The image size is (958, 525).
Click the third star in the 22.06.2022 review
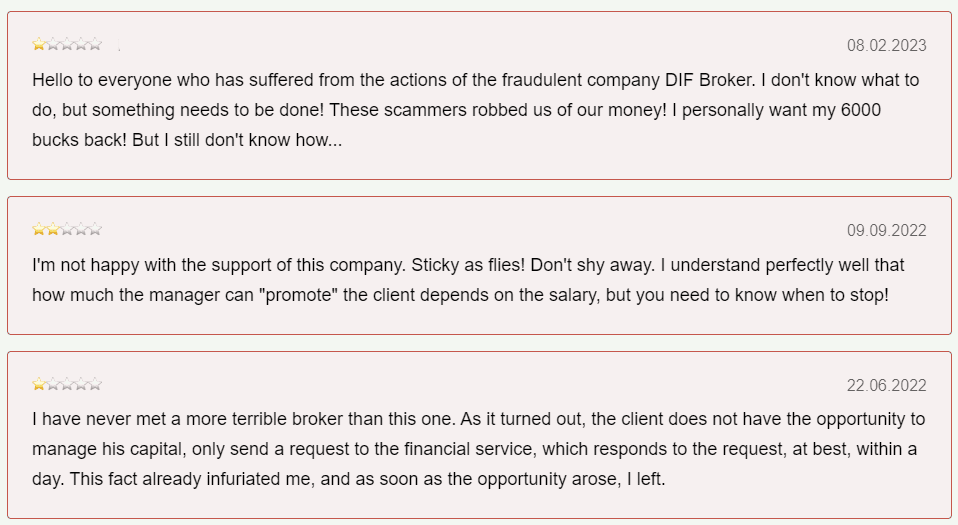pyautogui.click(x=67, y=384)
